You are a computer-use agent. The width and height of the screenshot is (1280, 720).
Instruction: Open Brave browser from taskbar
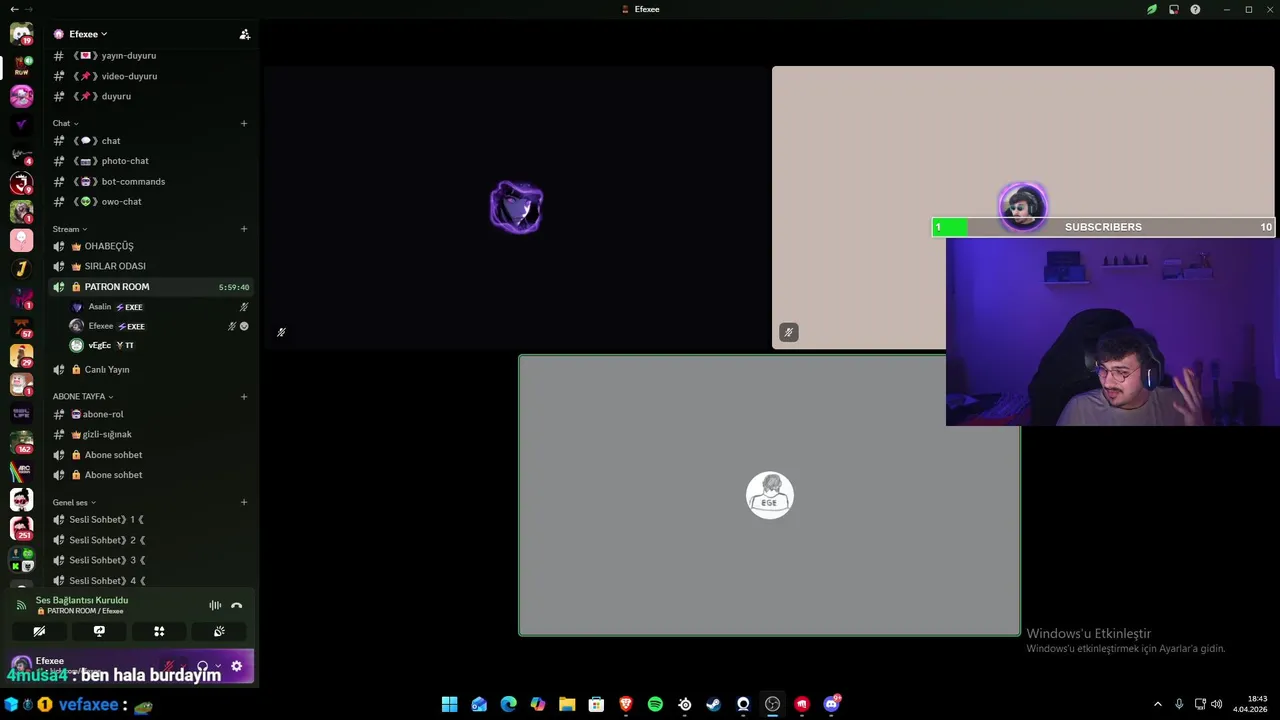pyautogui.click(x=626, y=704)
